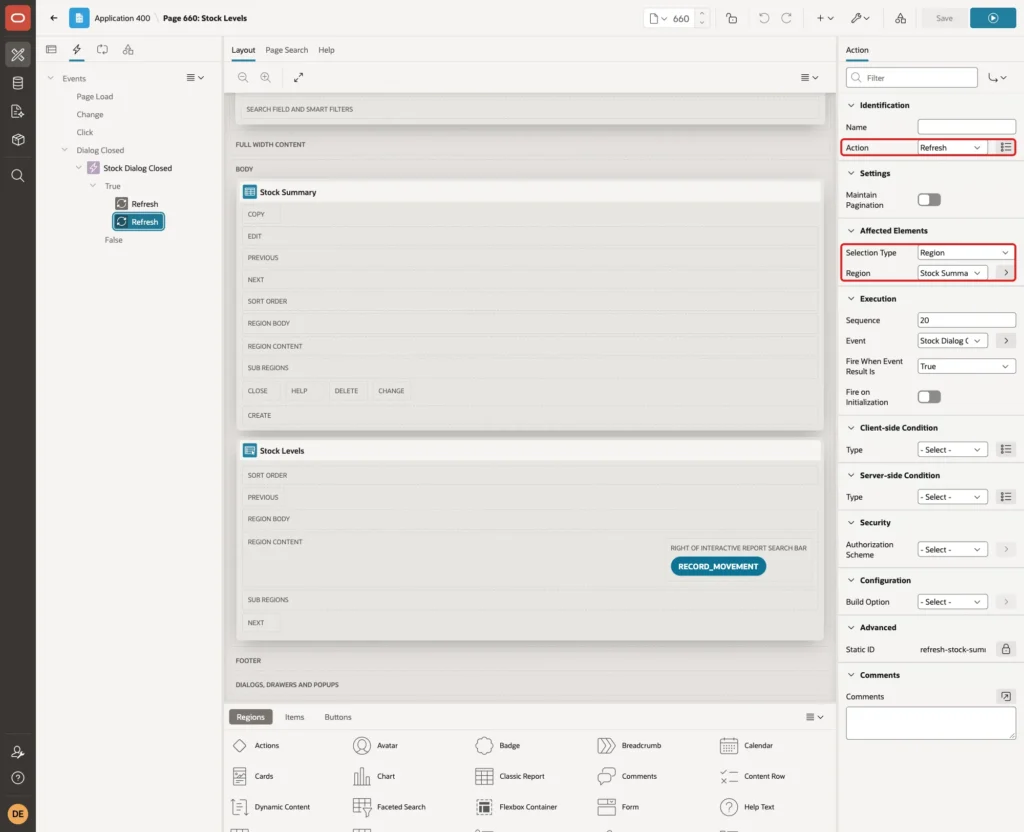Click the Save button
Image resolution: width=1024 pixels, height=832 pixels.
944,18
